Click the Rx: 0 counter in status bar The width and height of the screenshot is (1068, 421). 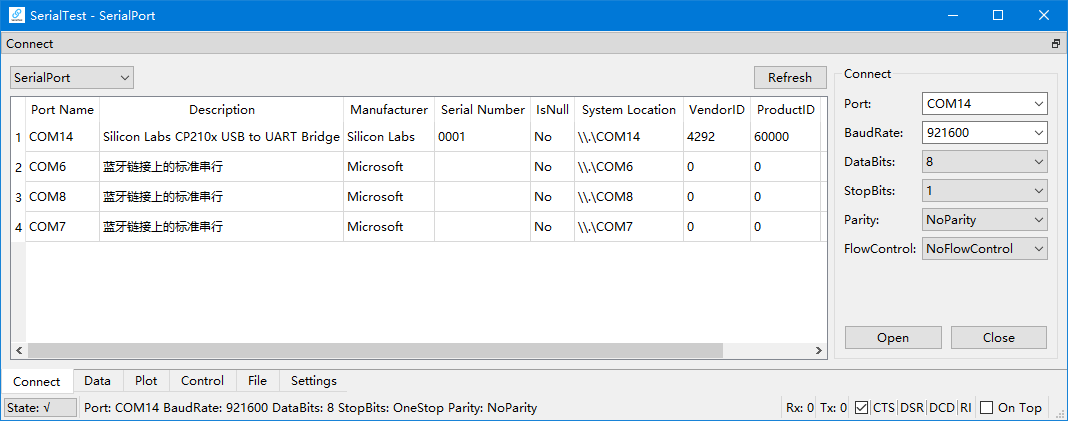pyautogui.click(x=800, y=408)
